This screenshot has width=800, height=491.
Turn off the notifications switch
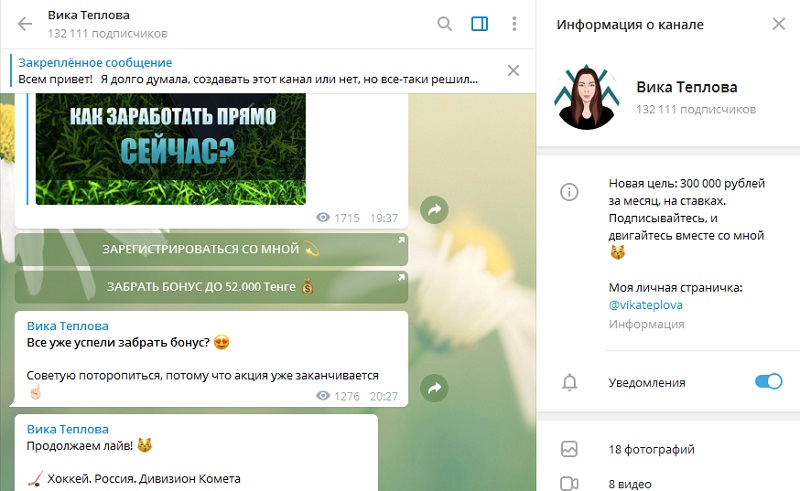pyautogui.click(x=767, y=381)
